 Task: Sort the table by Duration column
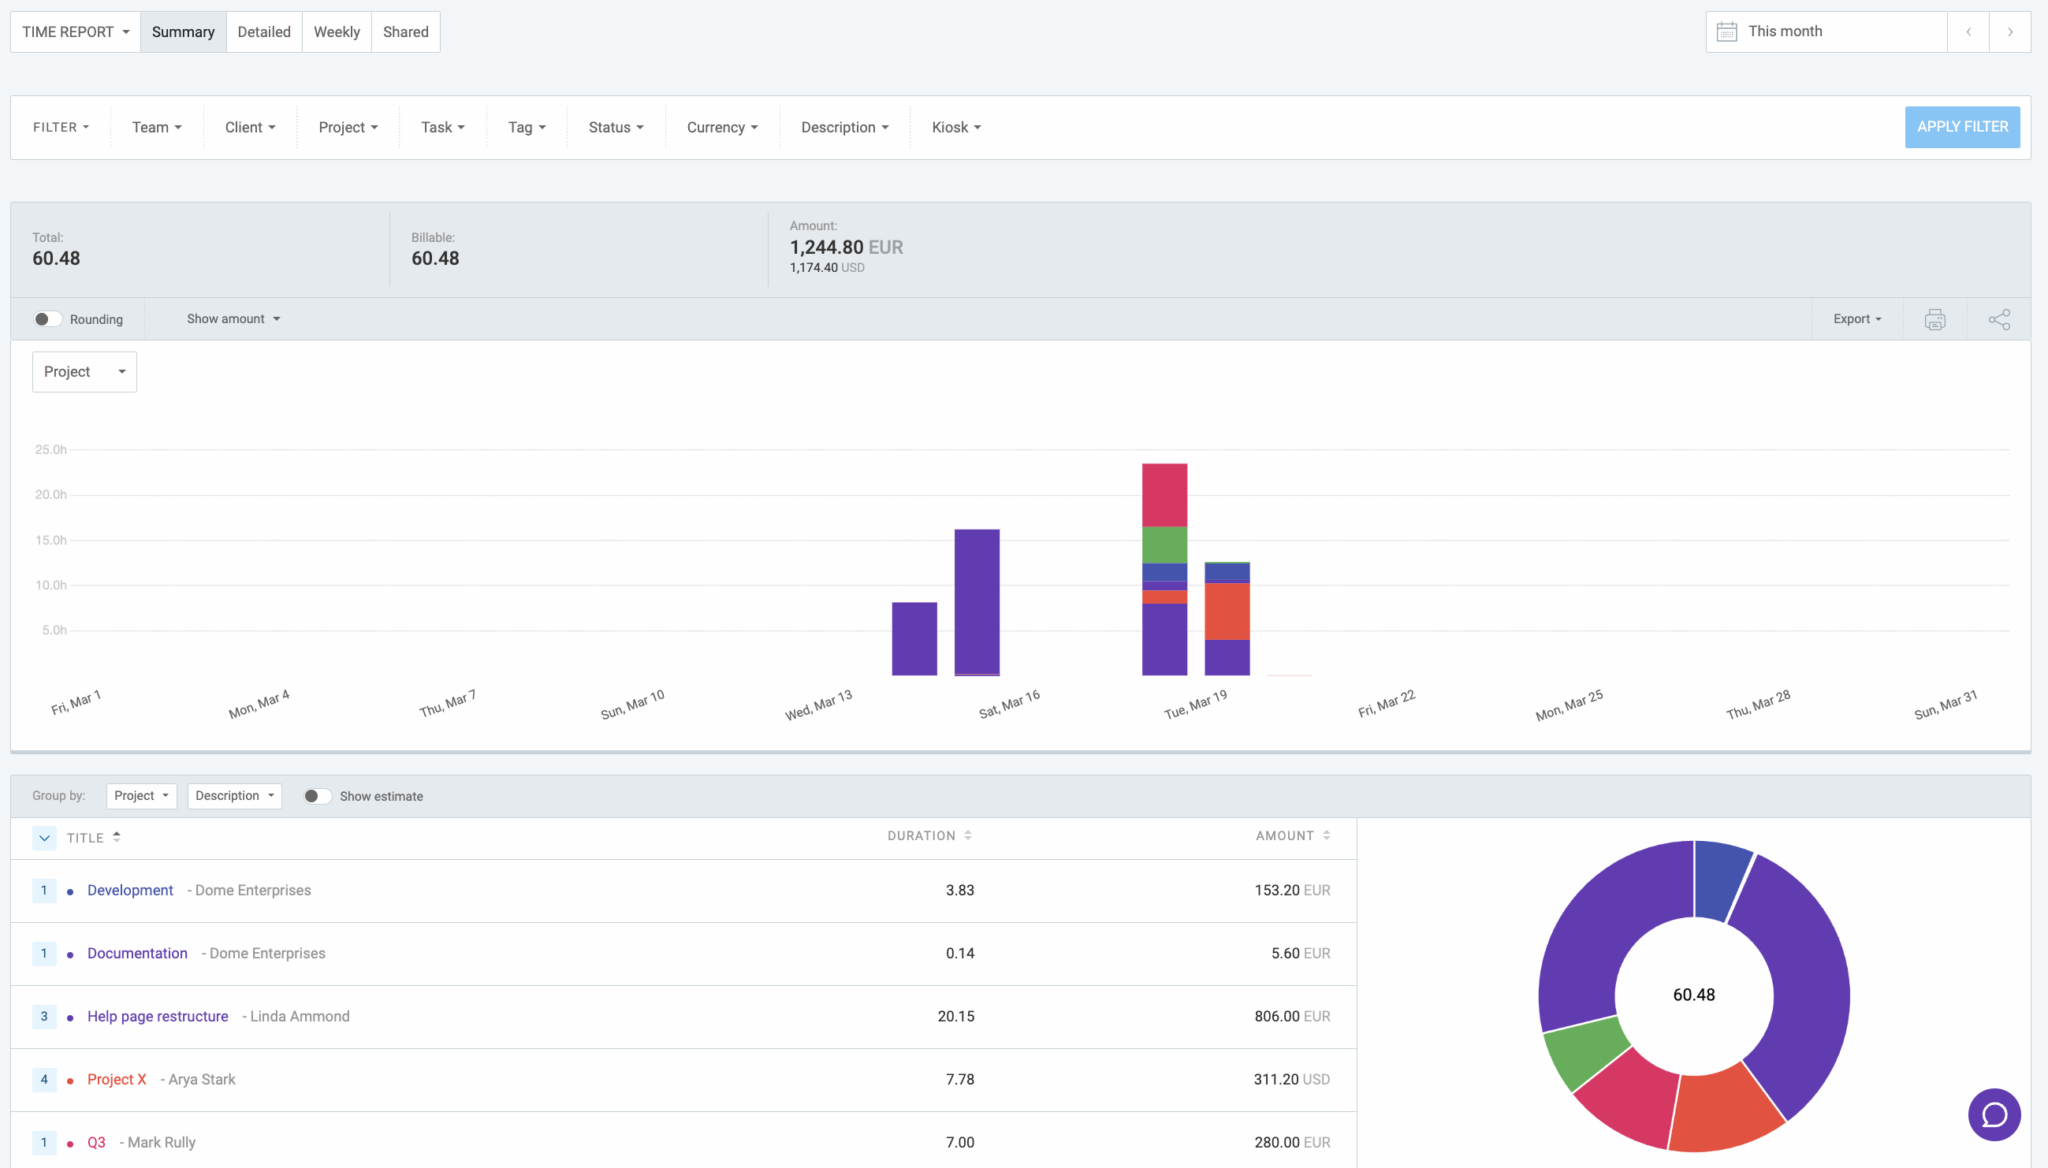click(x=967, y=835)
